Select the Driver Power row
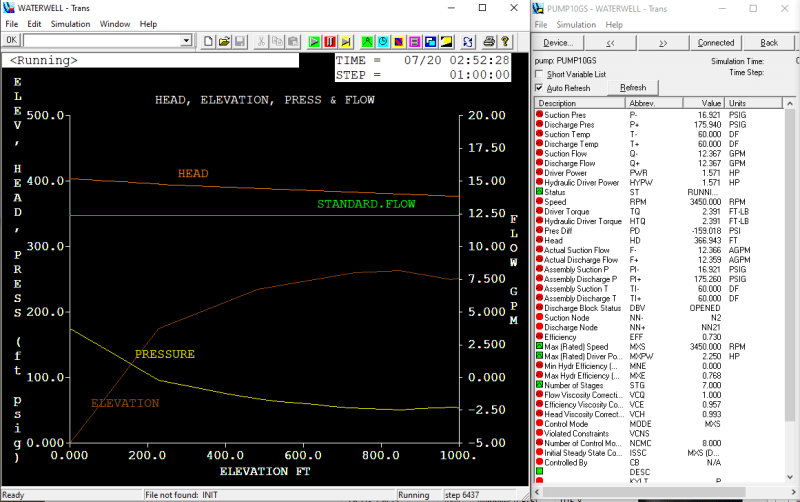 point(658,173)
